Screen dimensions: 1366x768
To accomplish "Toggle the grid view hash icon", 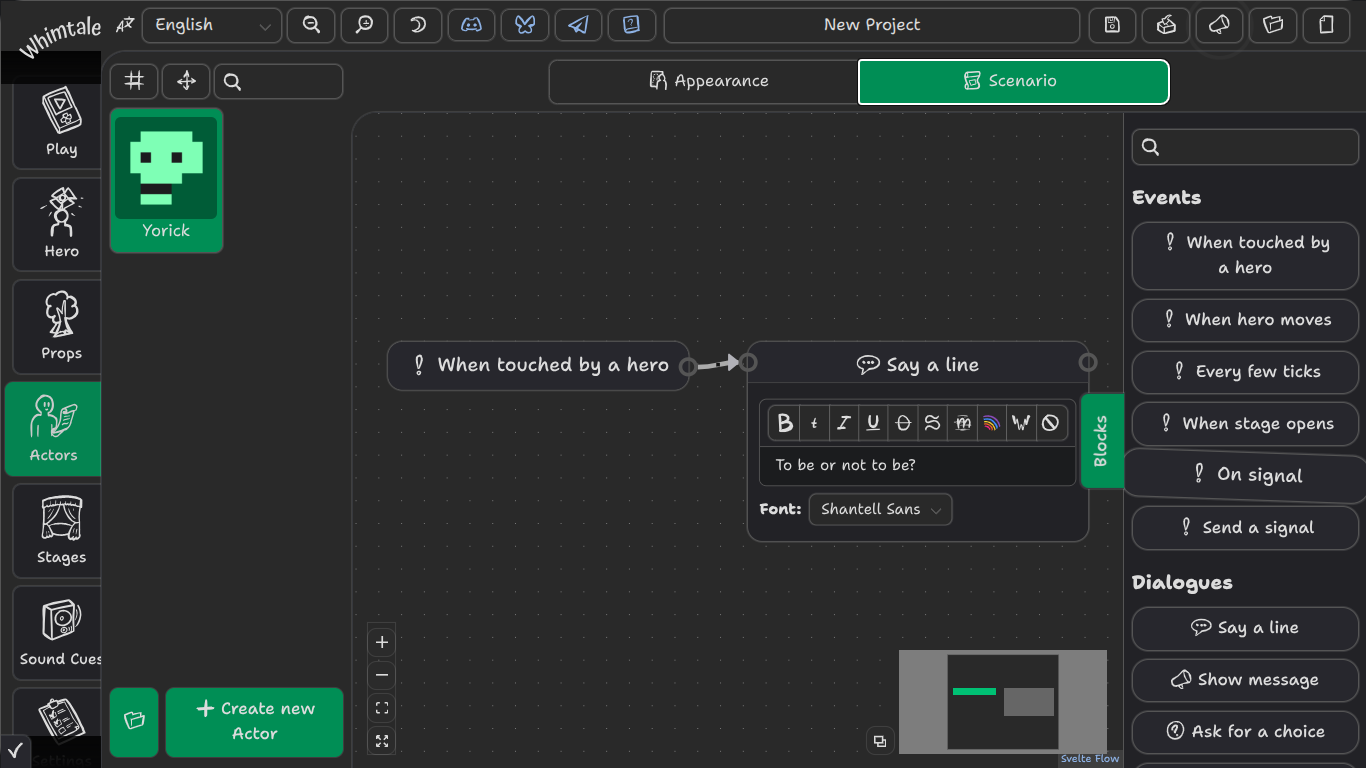I will click(134, 81).
